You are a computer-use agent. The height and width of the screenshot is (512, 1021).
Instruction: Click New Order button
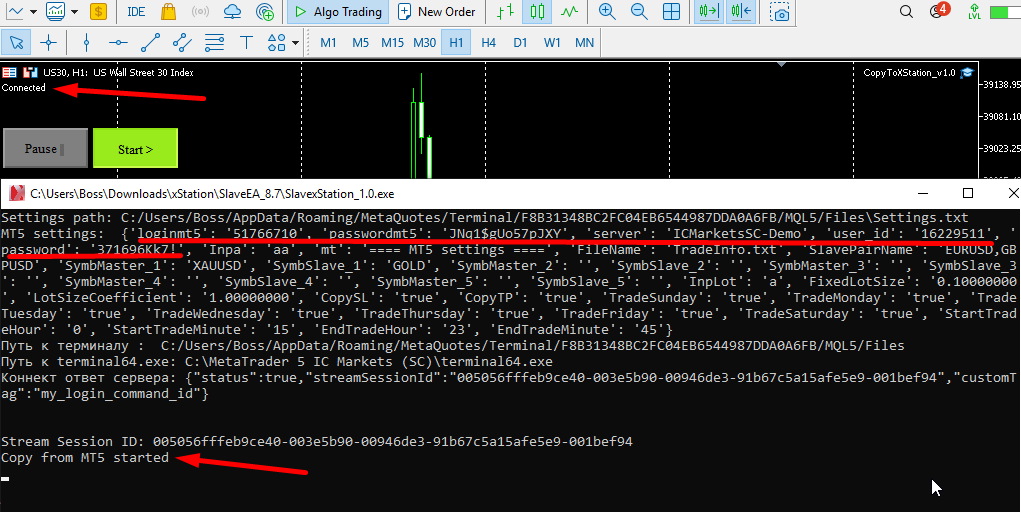click(x=437, y=11)
